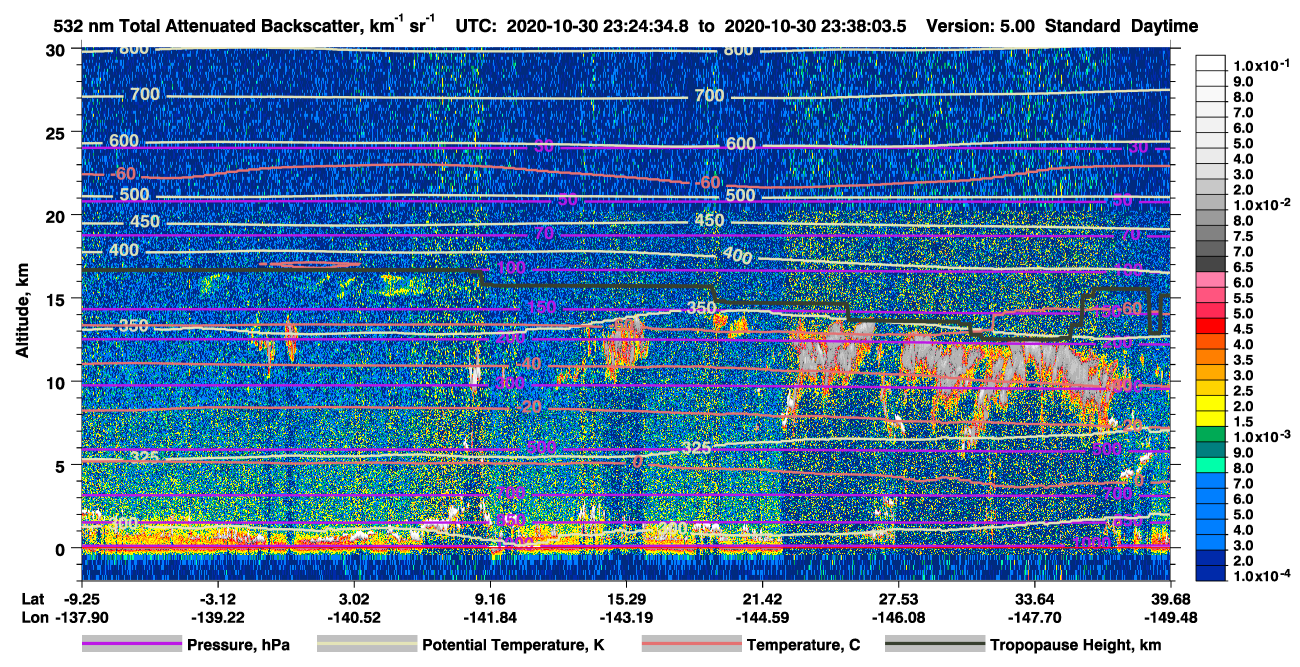Screen dimensions: 1300x667
Task: Click the end time '2020-10-30 23:38:03.5'
Action: pos(815,25)
